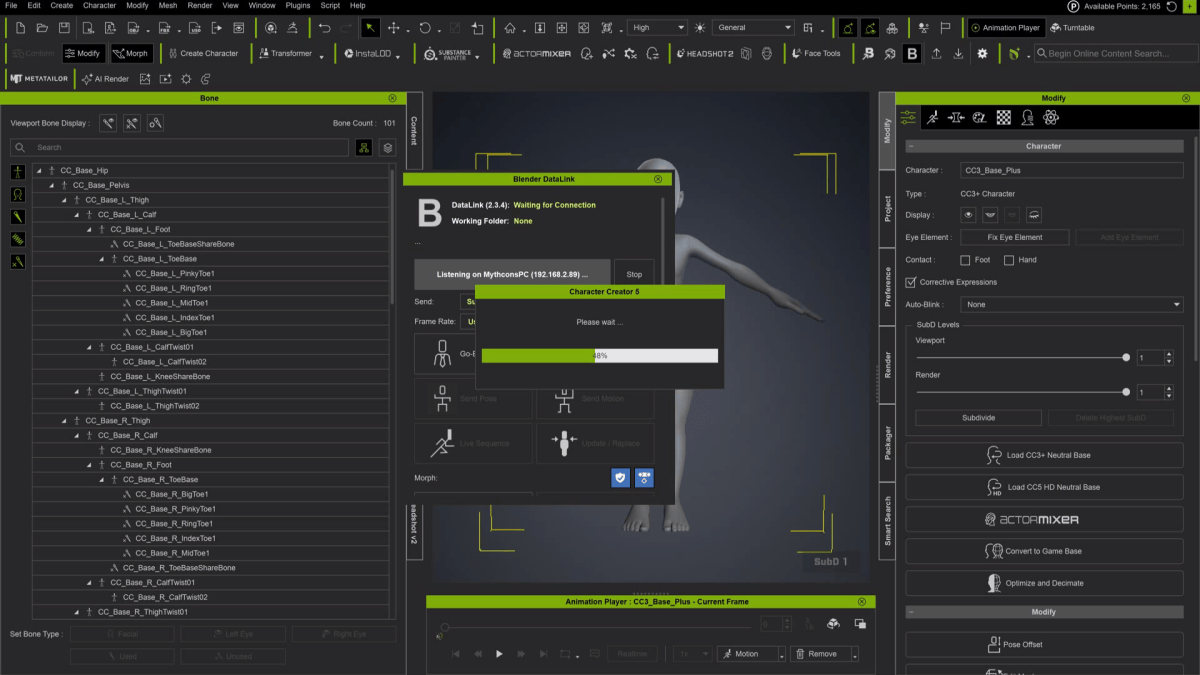1200x675 pixels.
Task: Open the Blender DataLink B icon in toolbar
Action: tap(911, 53)
